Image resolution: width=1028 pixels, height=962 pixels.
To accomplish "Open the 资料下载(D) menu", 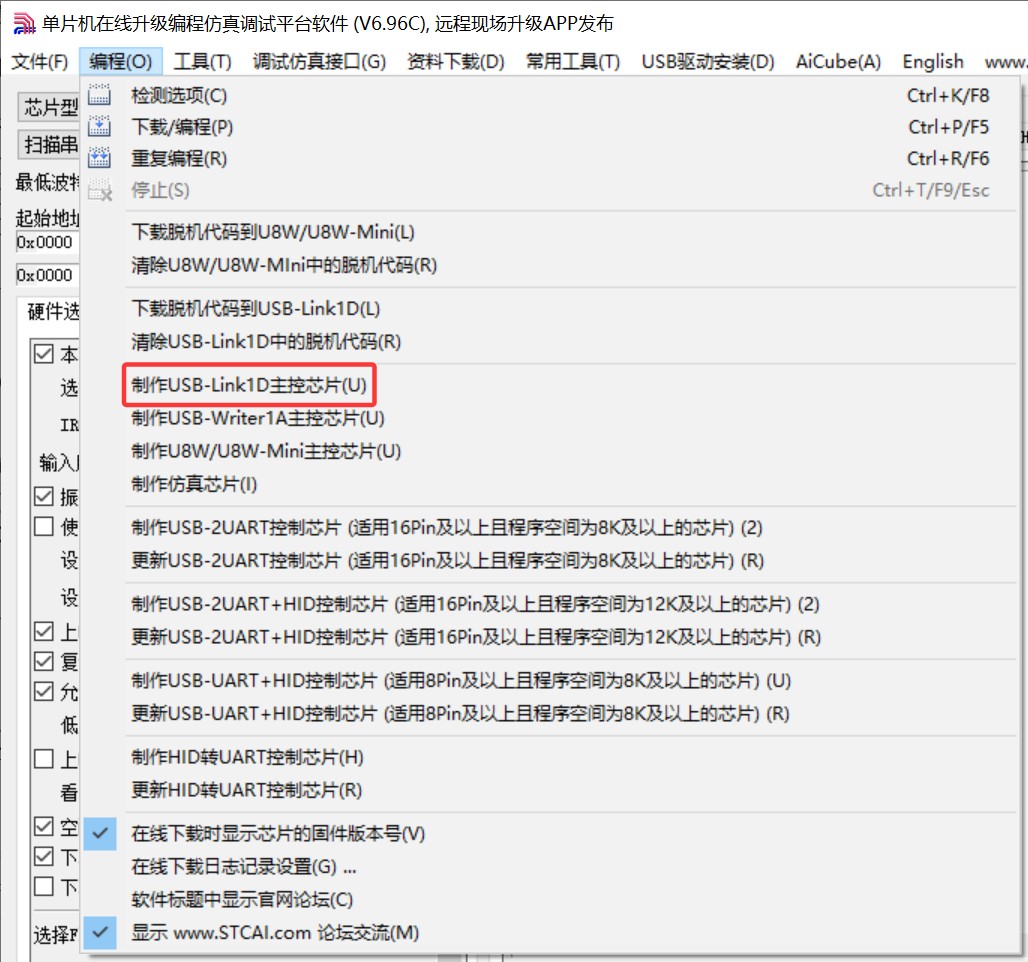I will coord(455,61).
